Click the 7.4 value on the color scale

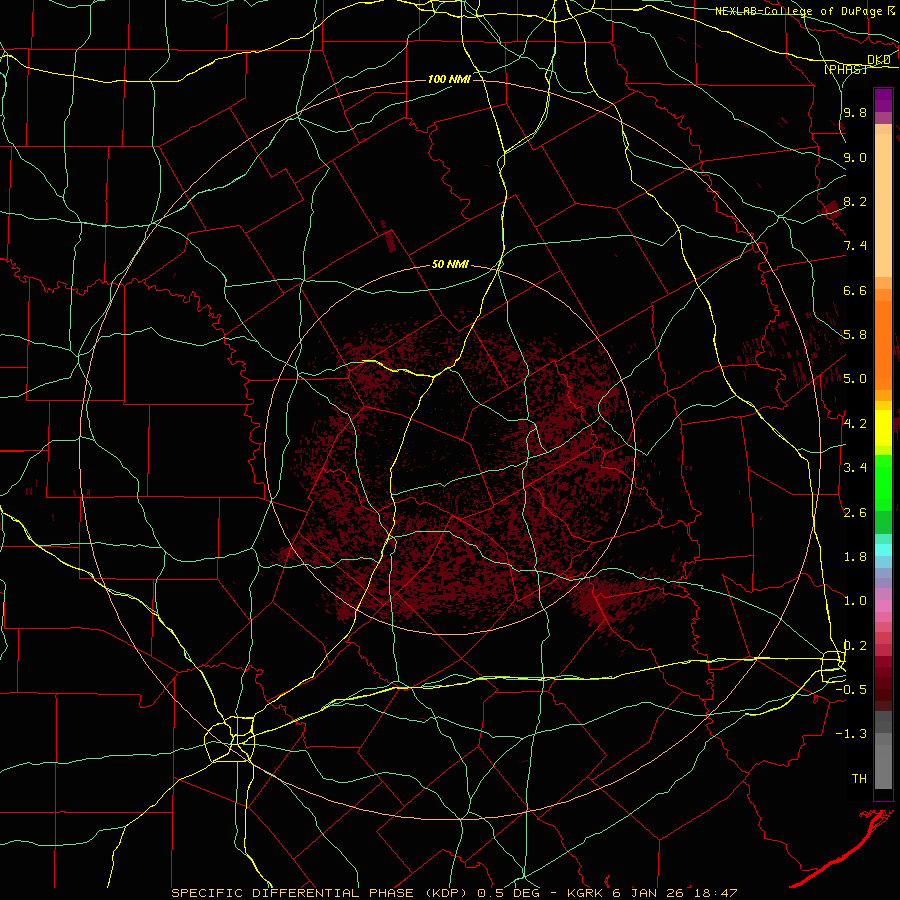click(x=855, y=246)
